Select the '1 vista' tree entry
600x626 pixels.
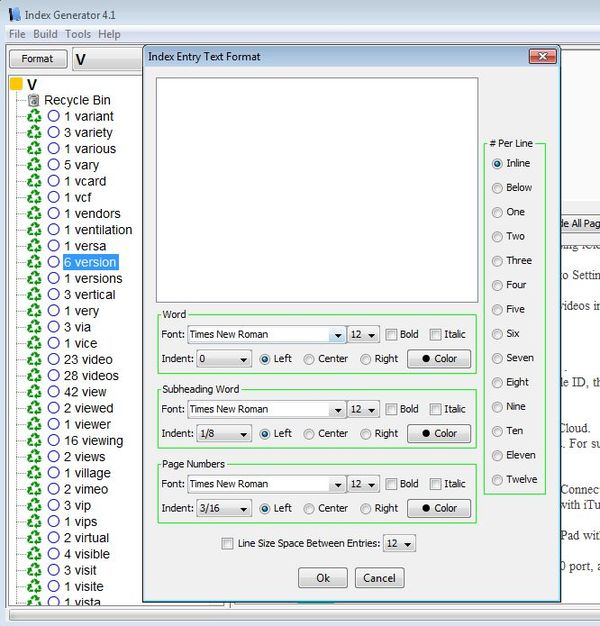pyautogui.click(x=82, y=601)
